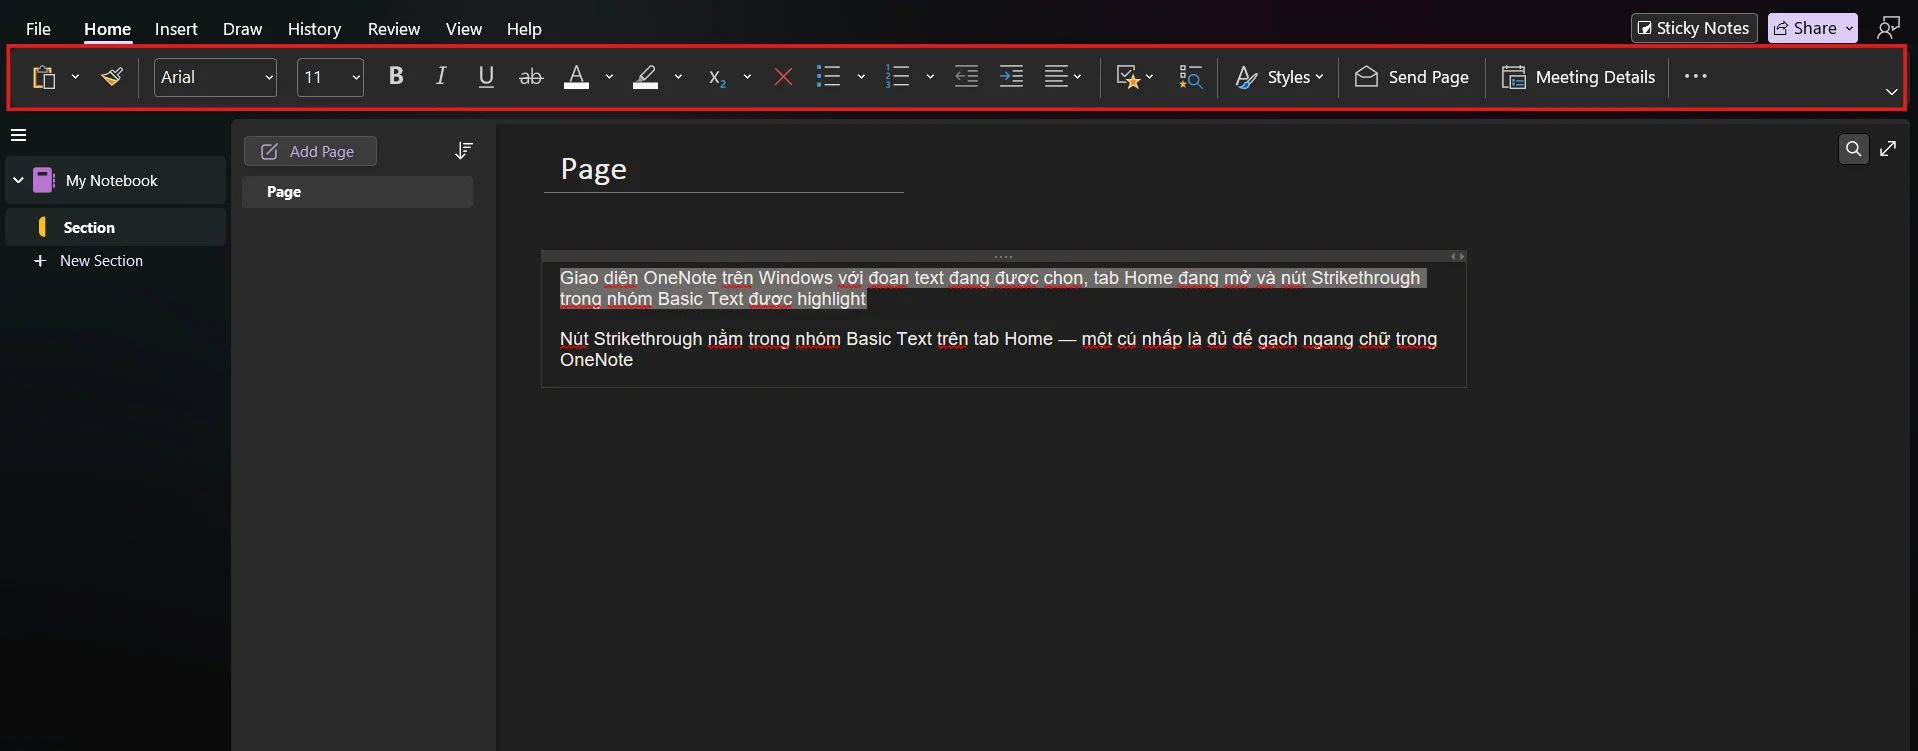Image resolution: width=1918 pixels, height=751 pixels.
Task: Open the highlight color picker arrow
Action: [x=678, y=77]
